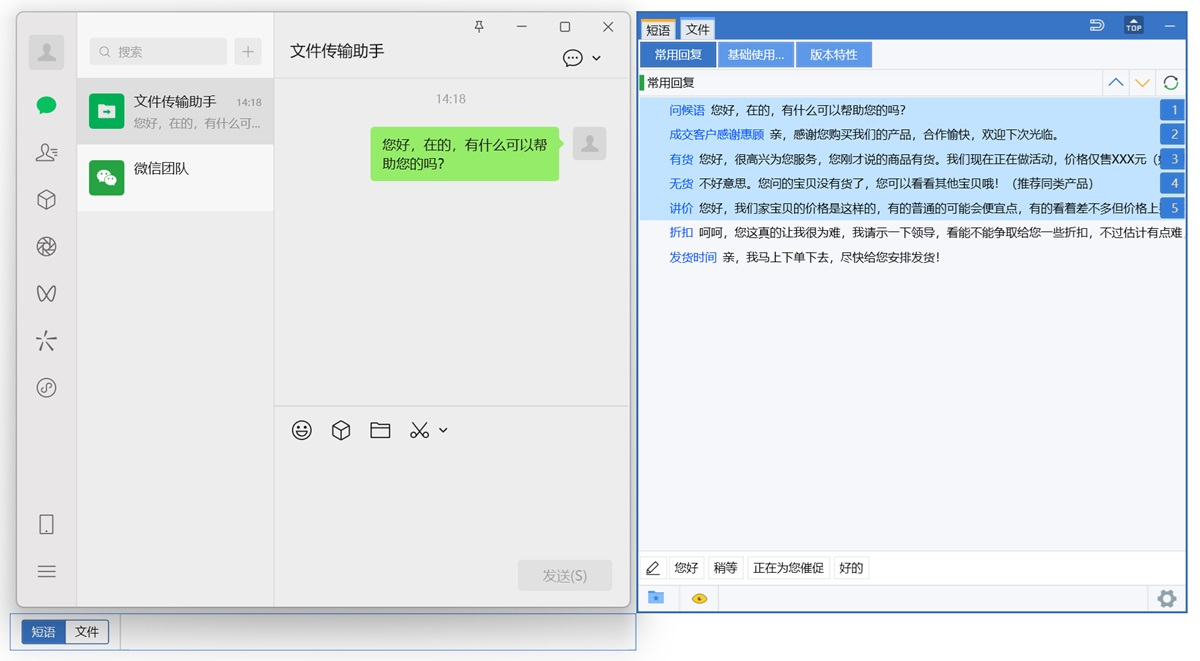1200x661 pixels.
Task: Click the 您好 quick reply button
Action: click(686, 567)
